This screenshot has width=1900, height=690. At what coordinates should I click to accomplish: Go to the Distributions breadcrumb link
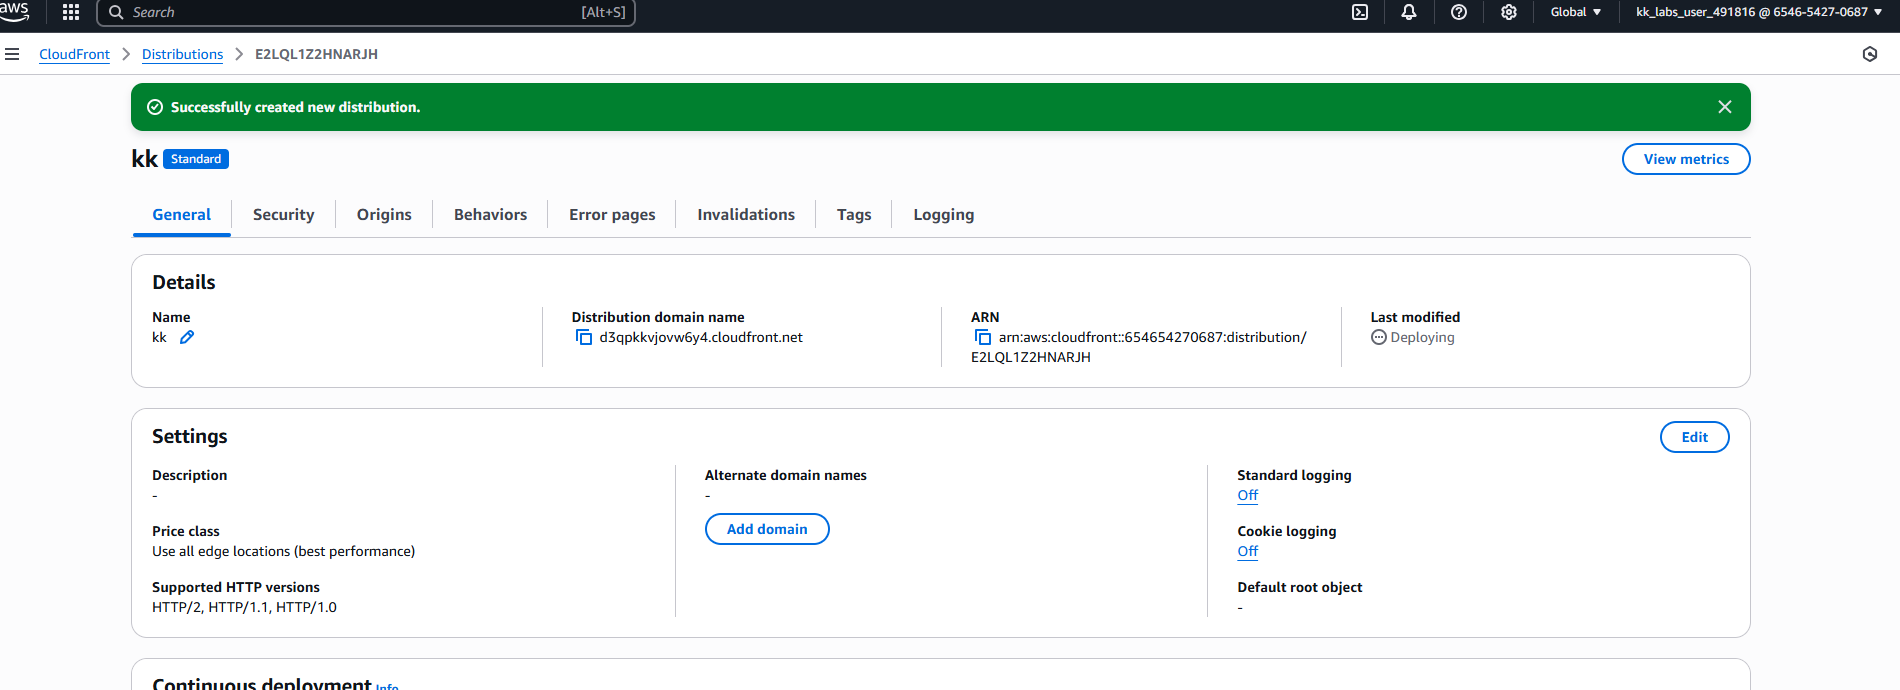coord(182,54)
